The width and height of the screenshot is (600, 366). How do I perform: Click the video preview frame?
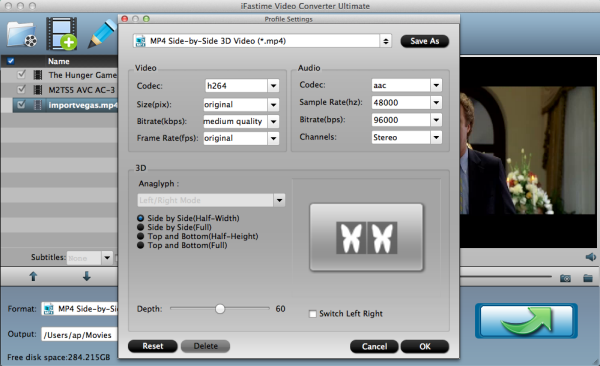click(x=528, y=152)
